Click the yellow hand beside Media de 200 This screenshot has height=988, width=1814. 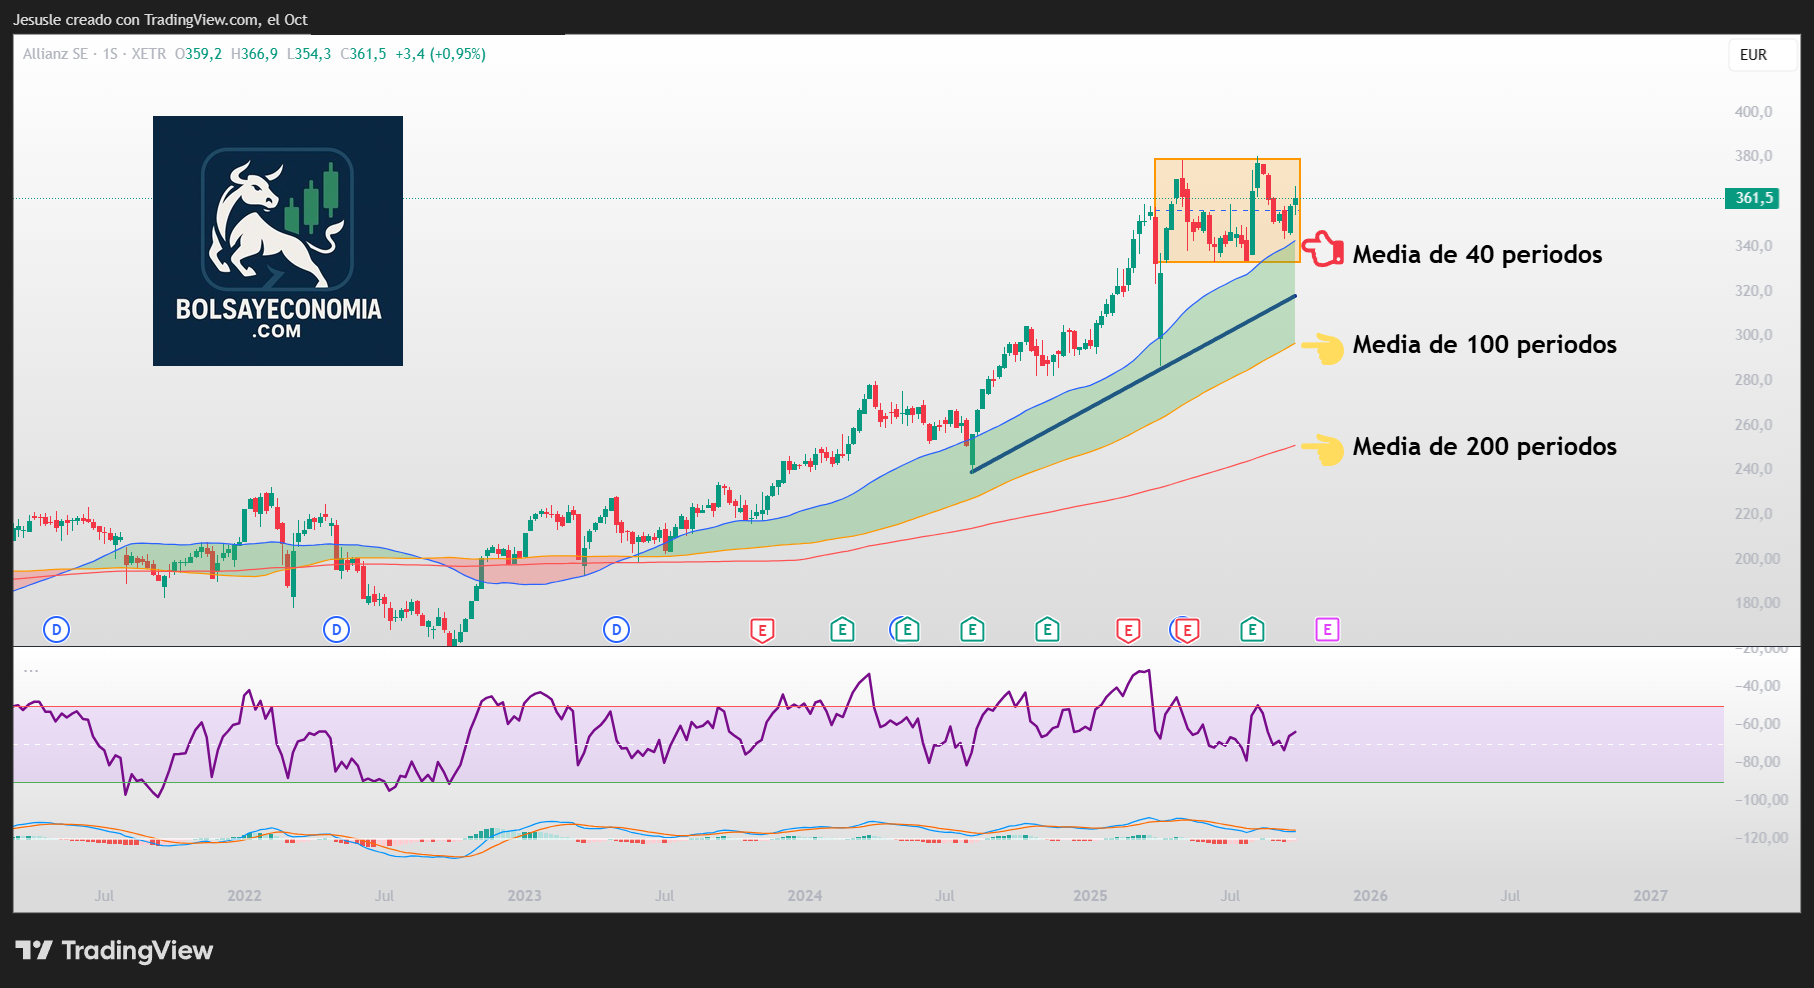pyautogui.click(x=1323, y=449)
